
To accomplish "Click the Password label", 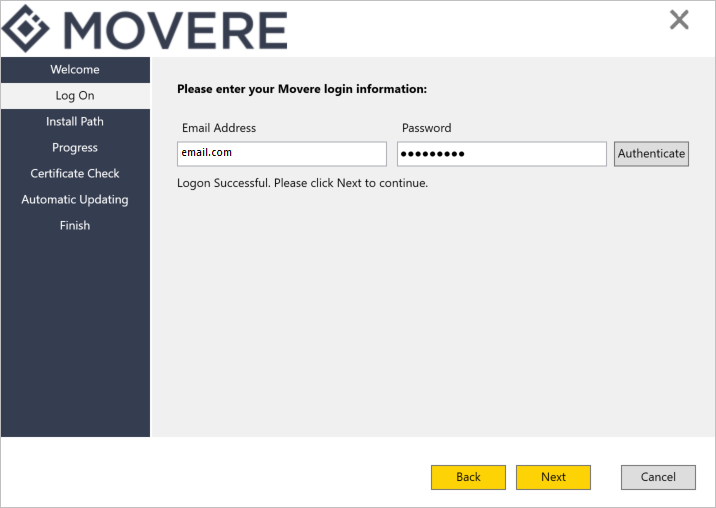I will pos(426,128).
